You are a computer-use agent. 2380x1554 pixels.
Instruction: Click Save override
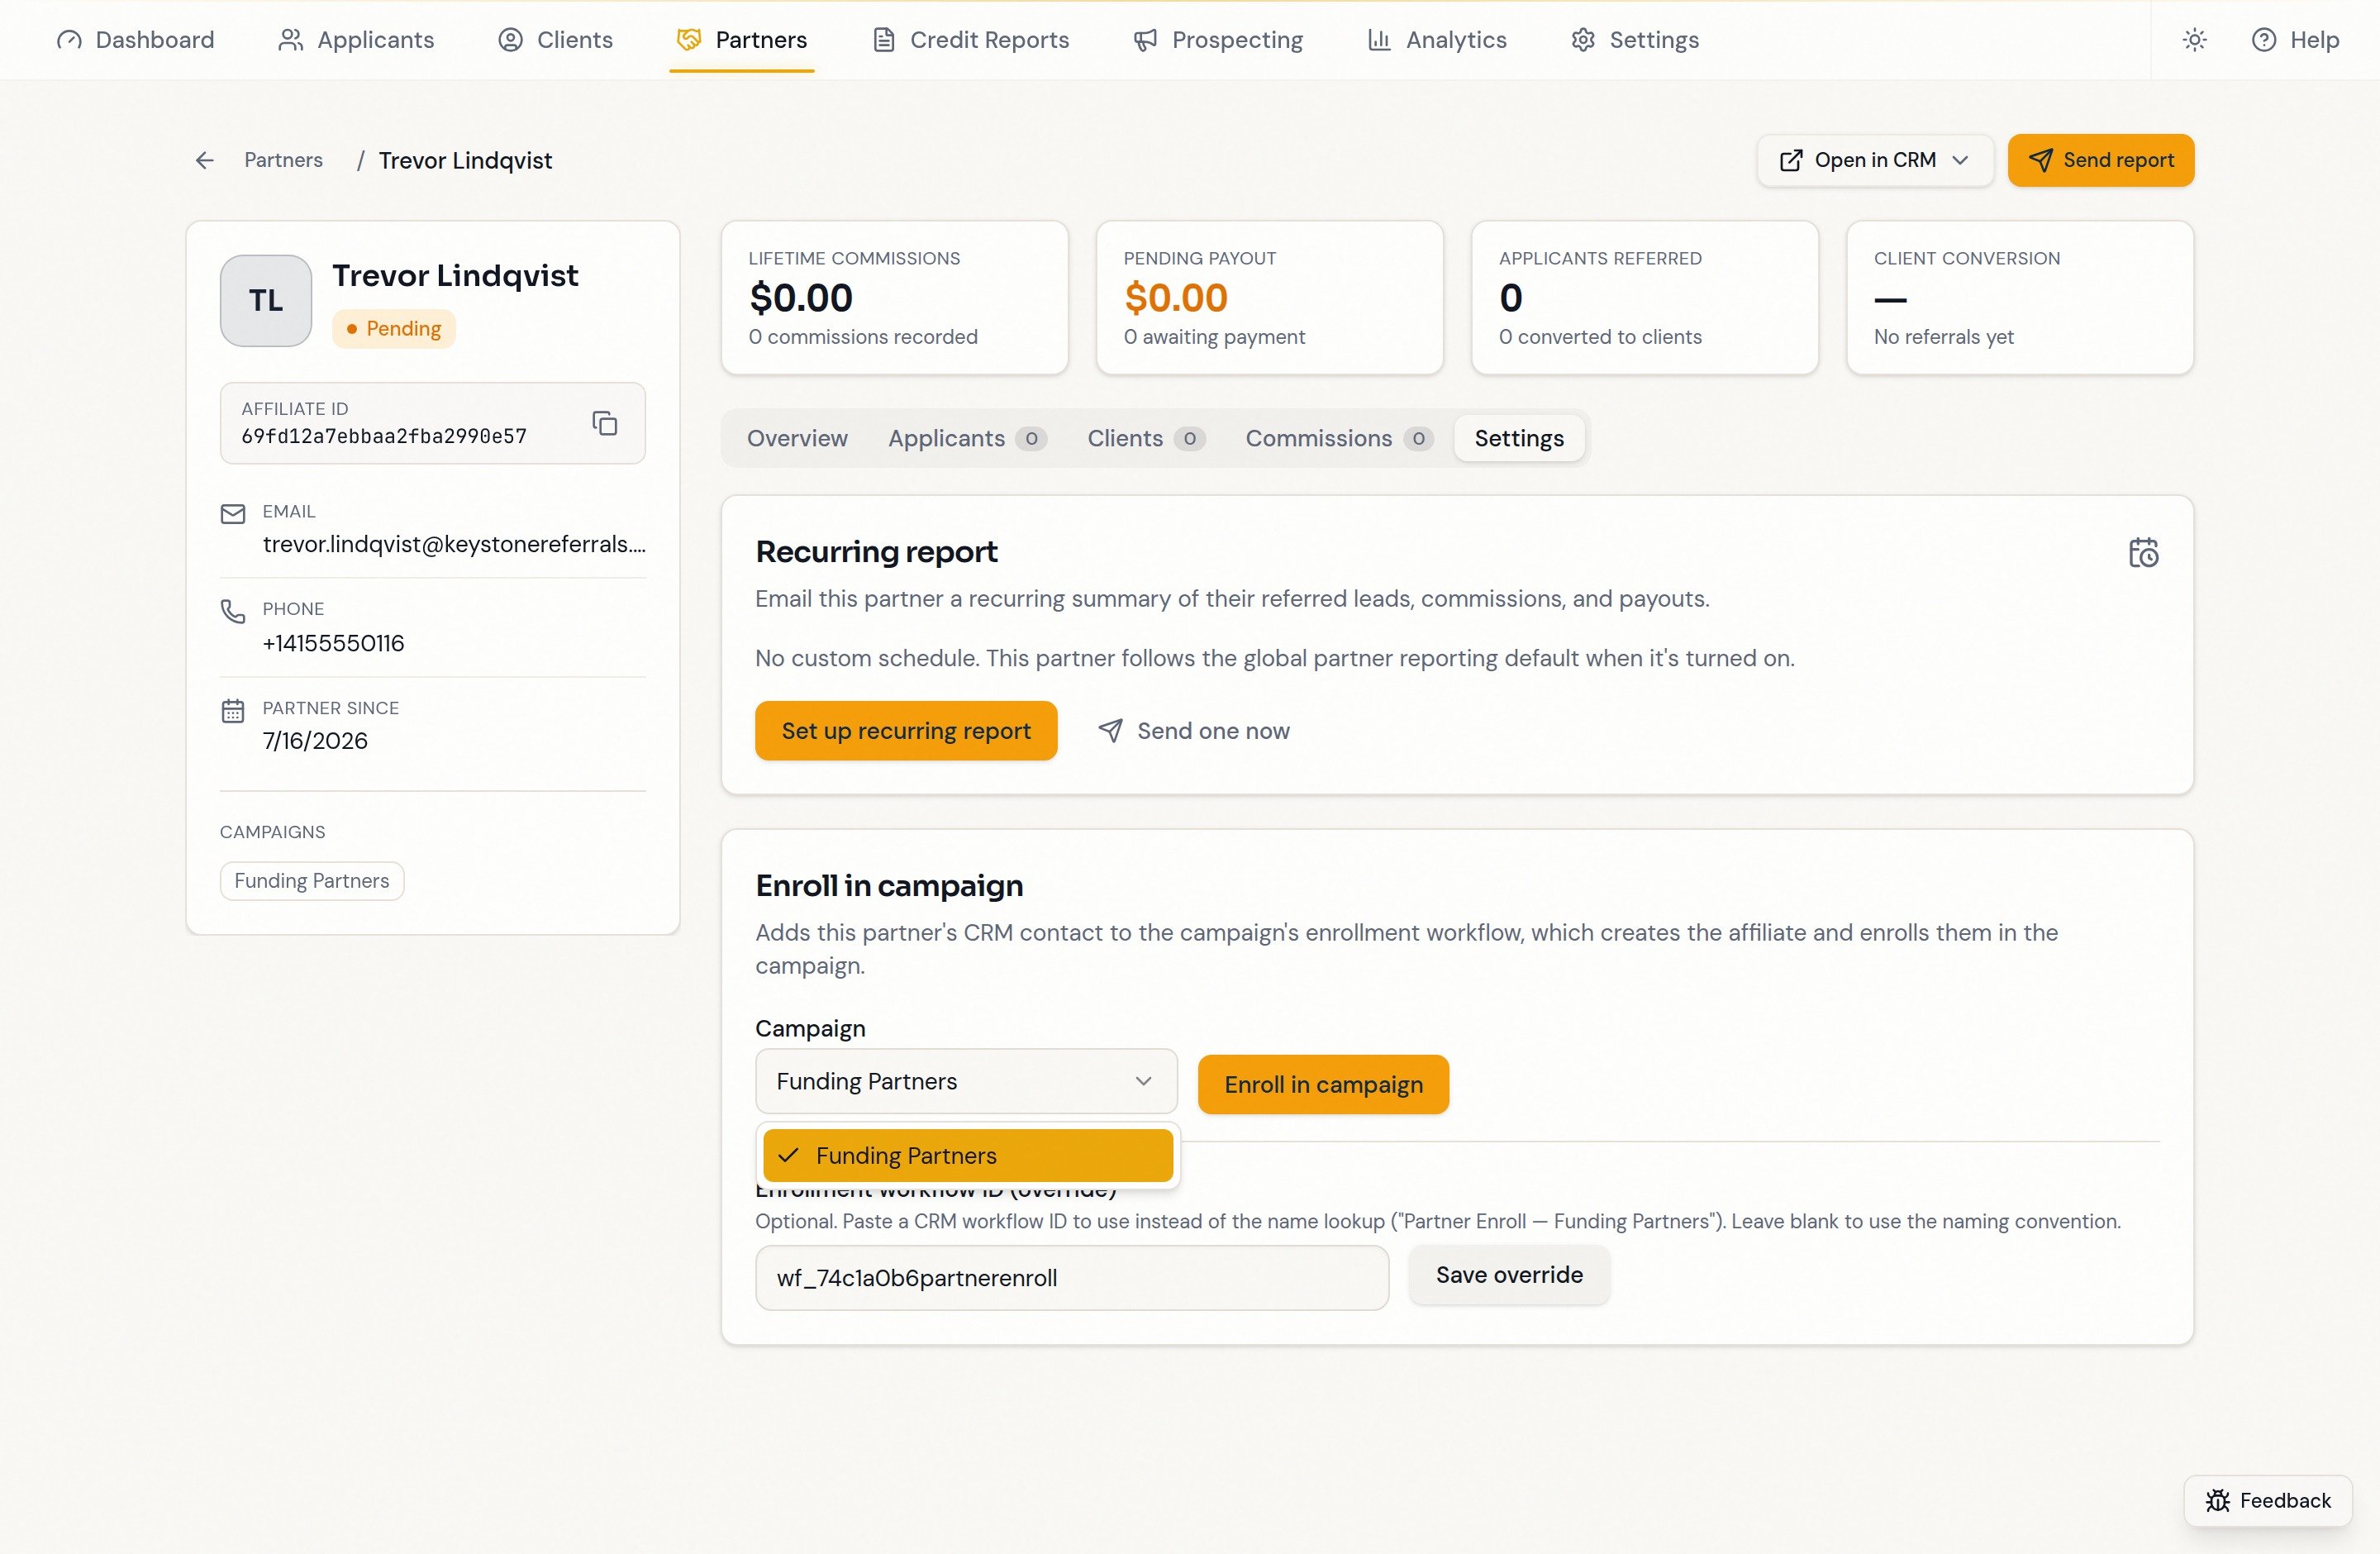[x=1509, y=1275]
